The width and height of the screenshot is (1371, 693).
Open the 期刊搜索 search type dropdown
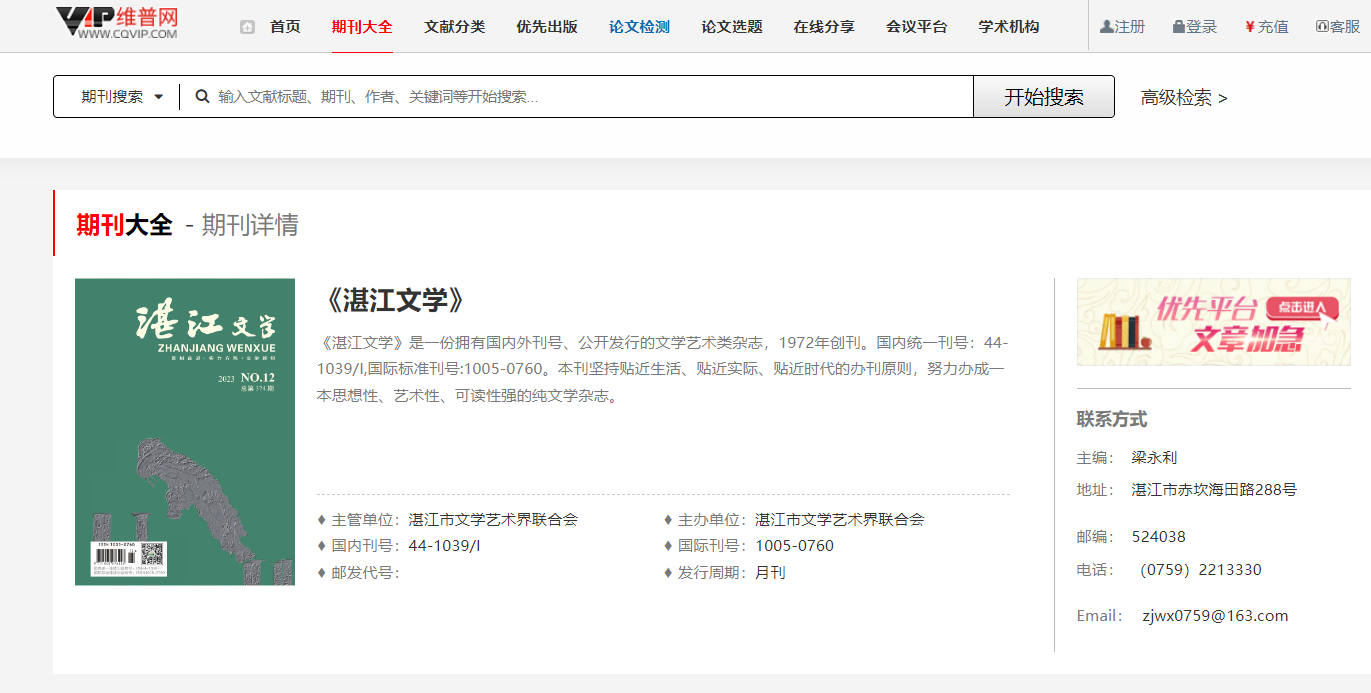coord(121,97)
